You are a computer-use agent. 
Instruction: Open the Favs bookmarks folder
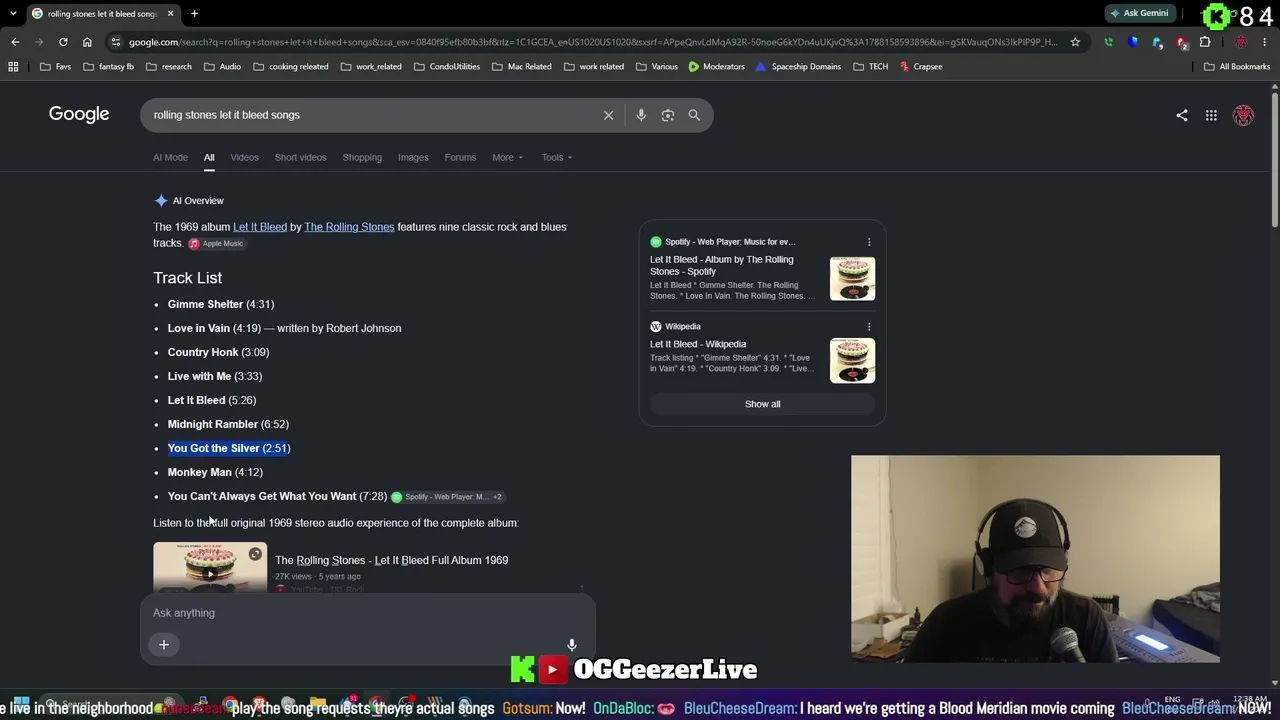55,67
